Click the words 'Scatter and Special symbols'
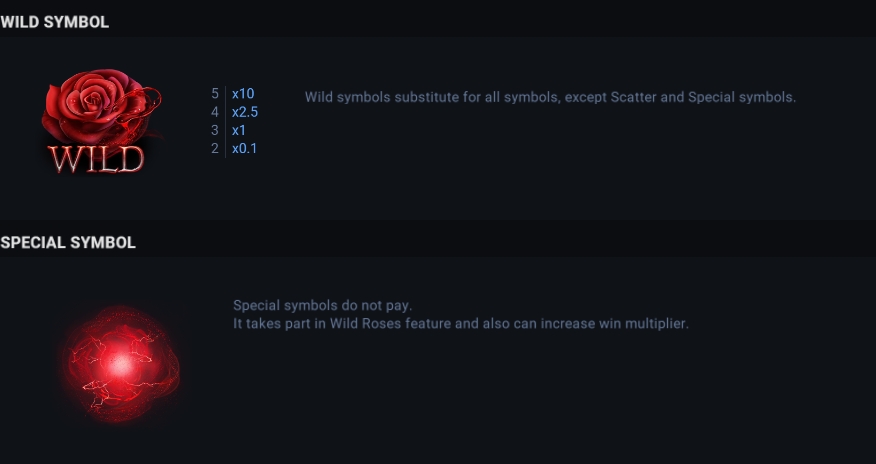The height and width of the screenshot is (464, 876). (x=703, y=97)
